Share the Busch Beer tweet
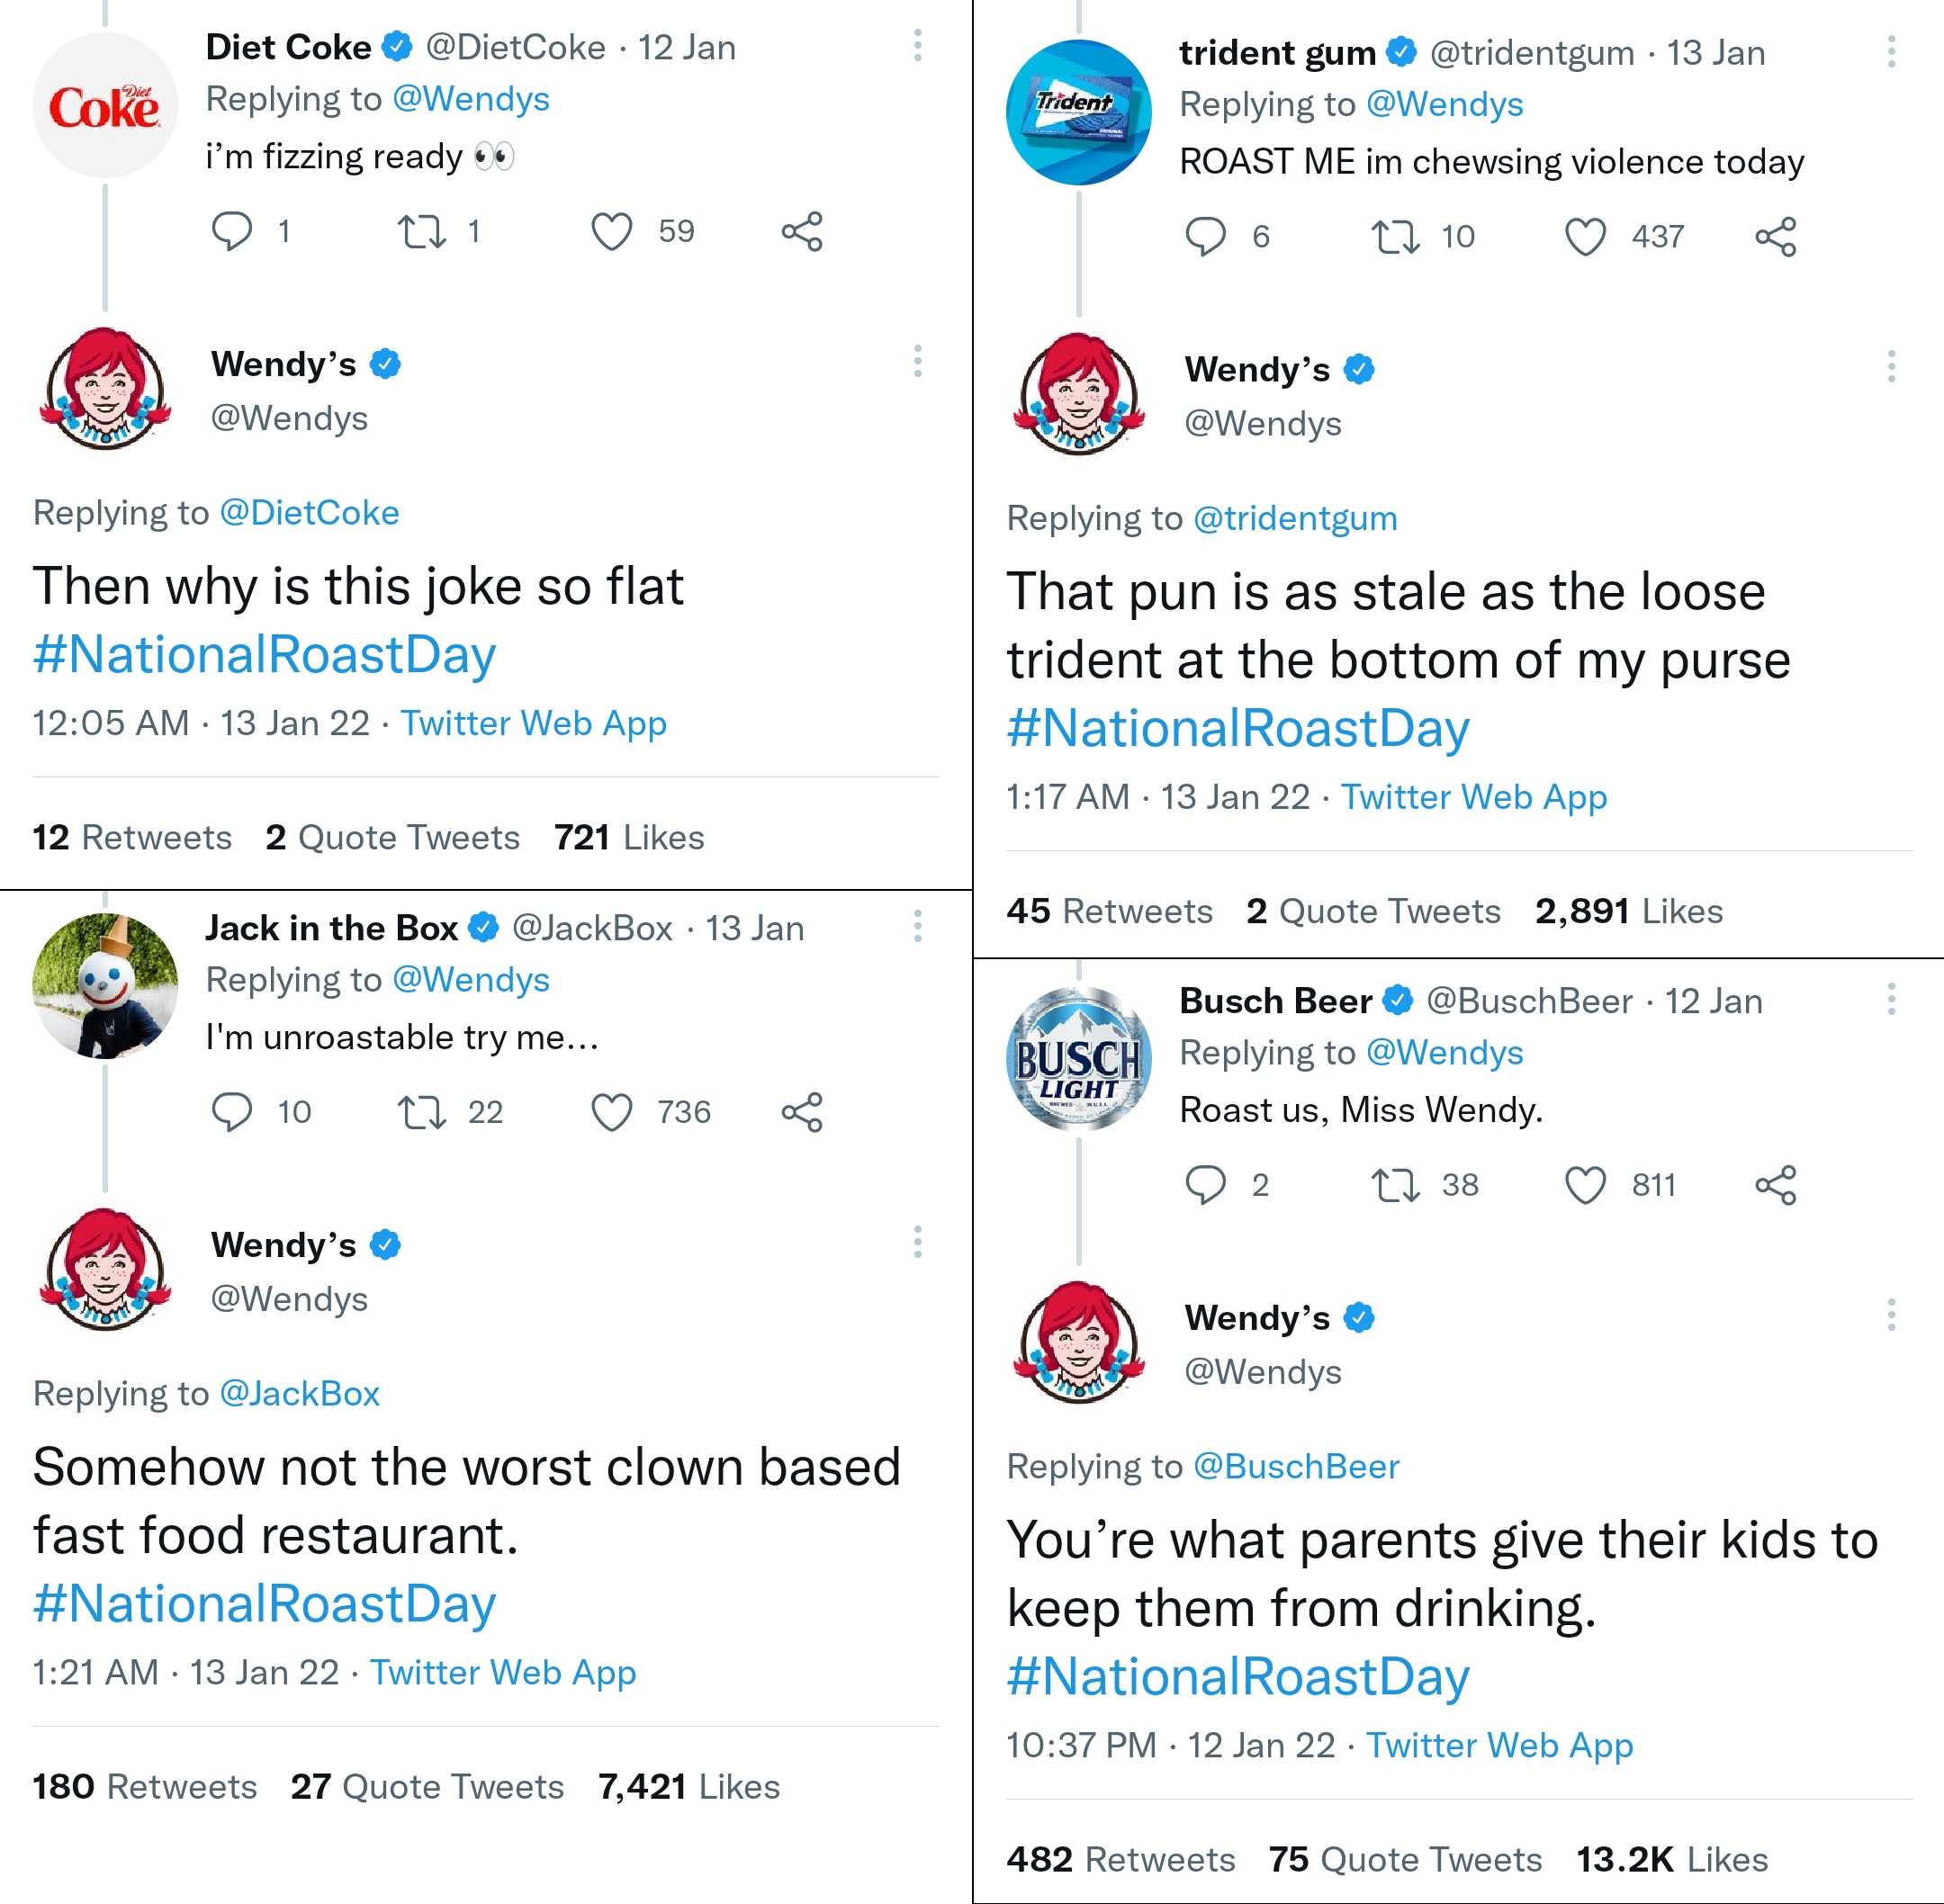The width and height of the screenshot is (1944, 1904). tap(1775, 1185)
